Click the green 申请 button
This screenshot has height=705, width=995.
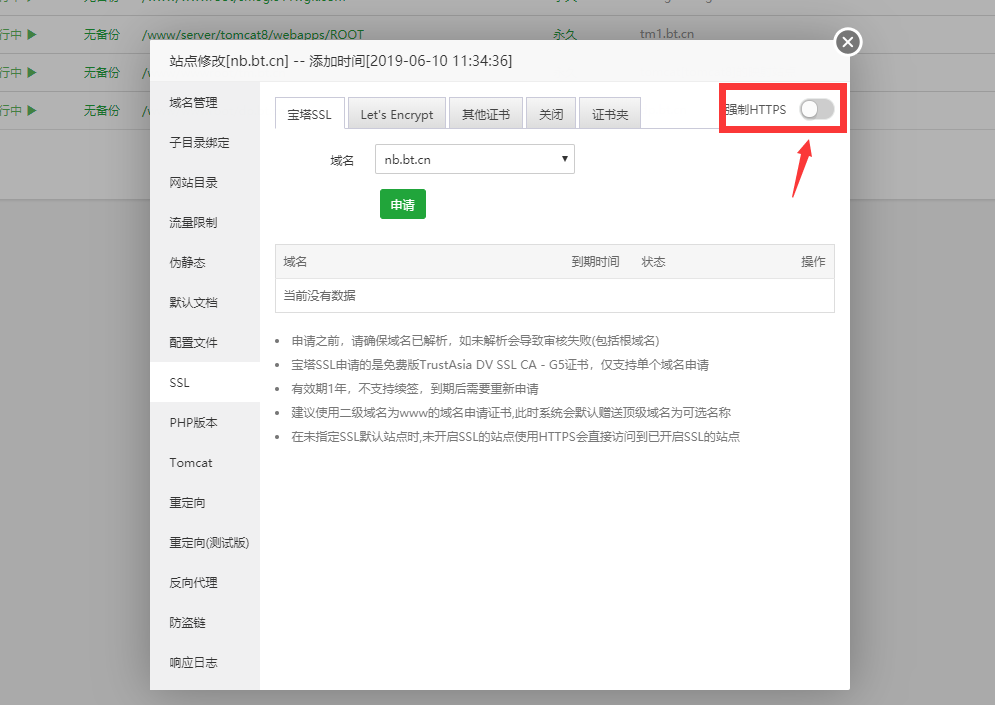402,204
